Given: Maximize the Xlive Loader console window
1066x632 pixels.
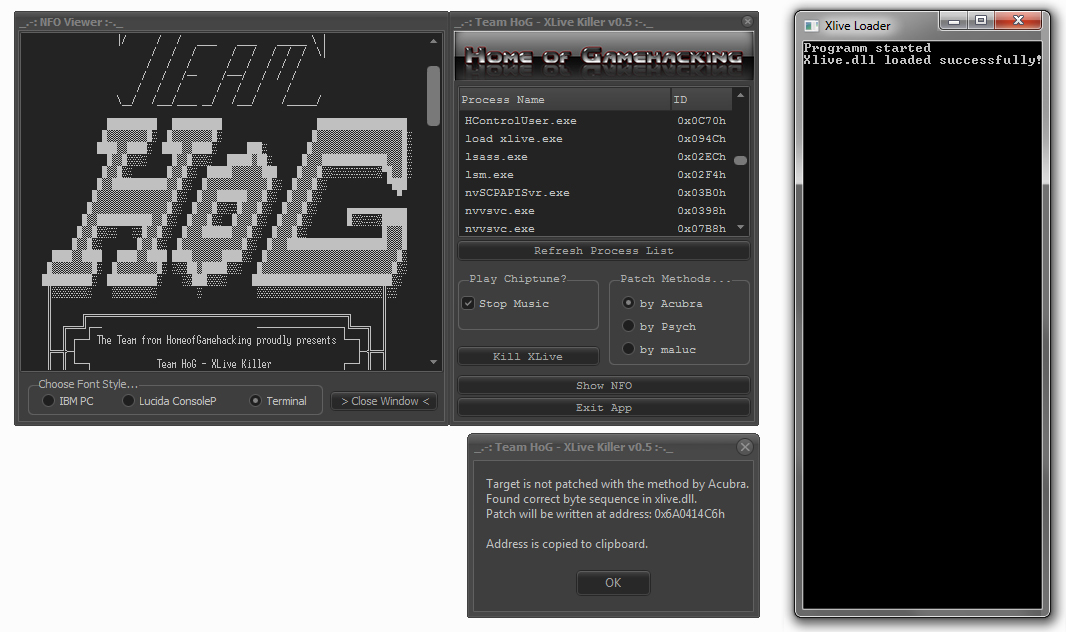Looking at the screenshot, I should pos(981,21).
